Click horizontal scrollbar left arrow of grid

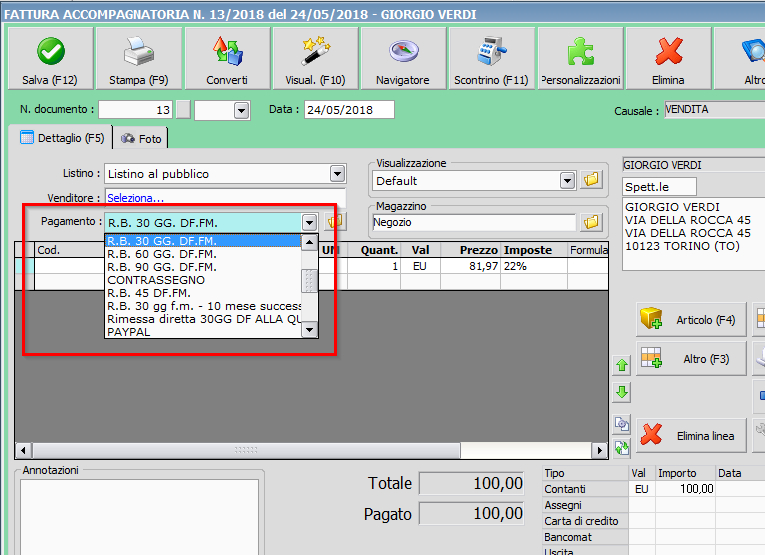pos(23,450)
